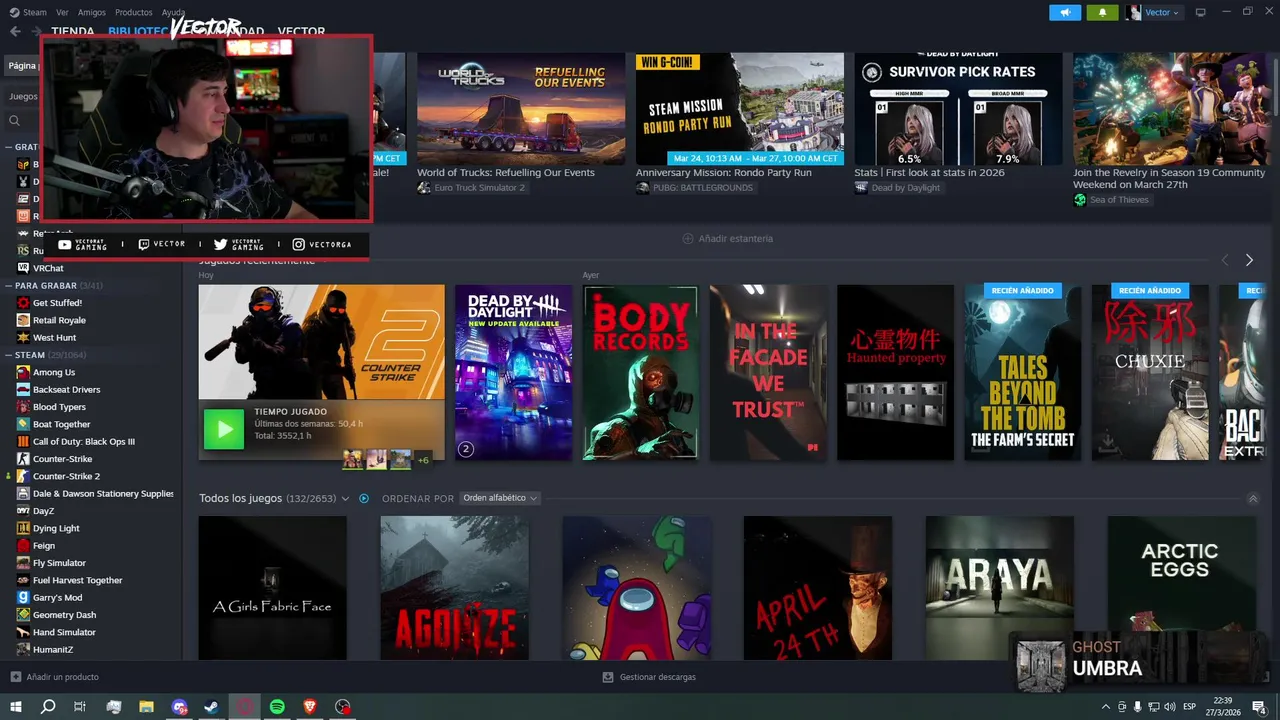Click the Windows Start button
Viewport: 1280px width, 720px height.
15,707
